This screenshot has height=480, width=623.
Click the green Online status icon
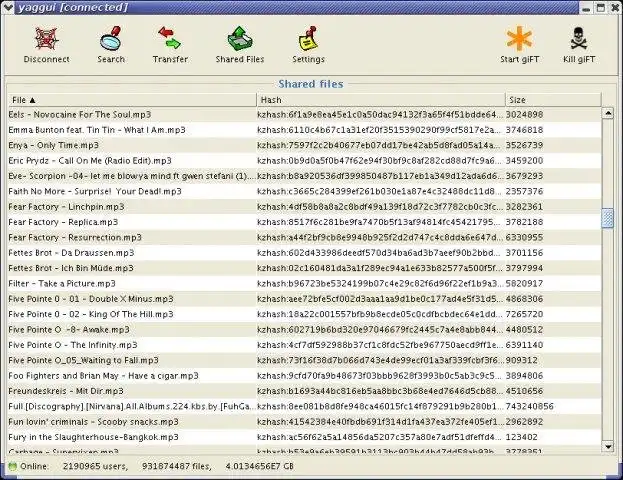[12, 466]
